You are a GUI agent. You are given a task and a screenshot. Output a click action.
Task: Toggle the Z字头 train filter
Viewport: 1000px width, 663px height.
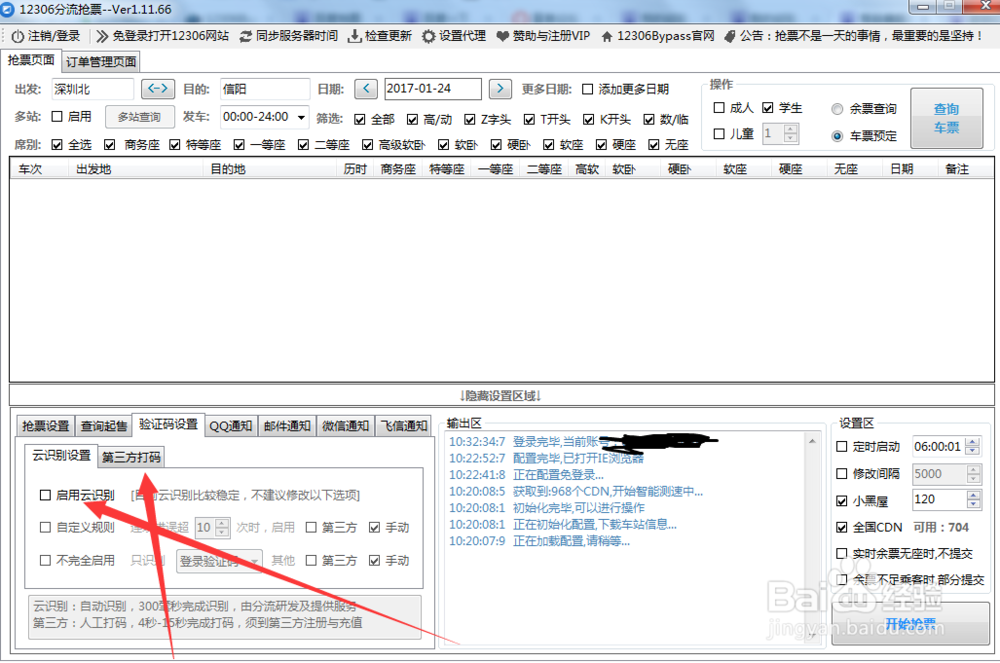coord(470,119)
